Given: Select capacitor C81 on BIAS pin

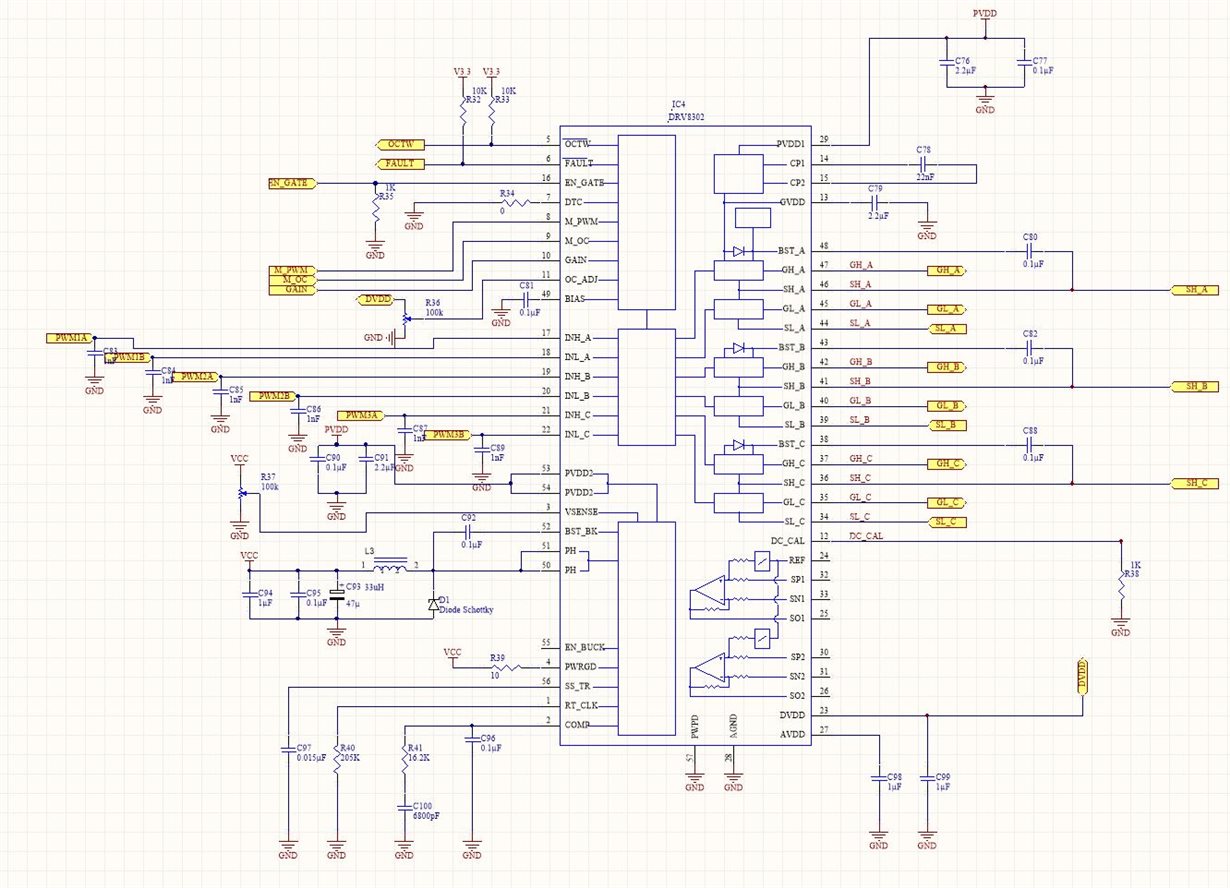Looking at the screenshot, I should [527, 299].
